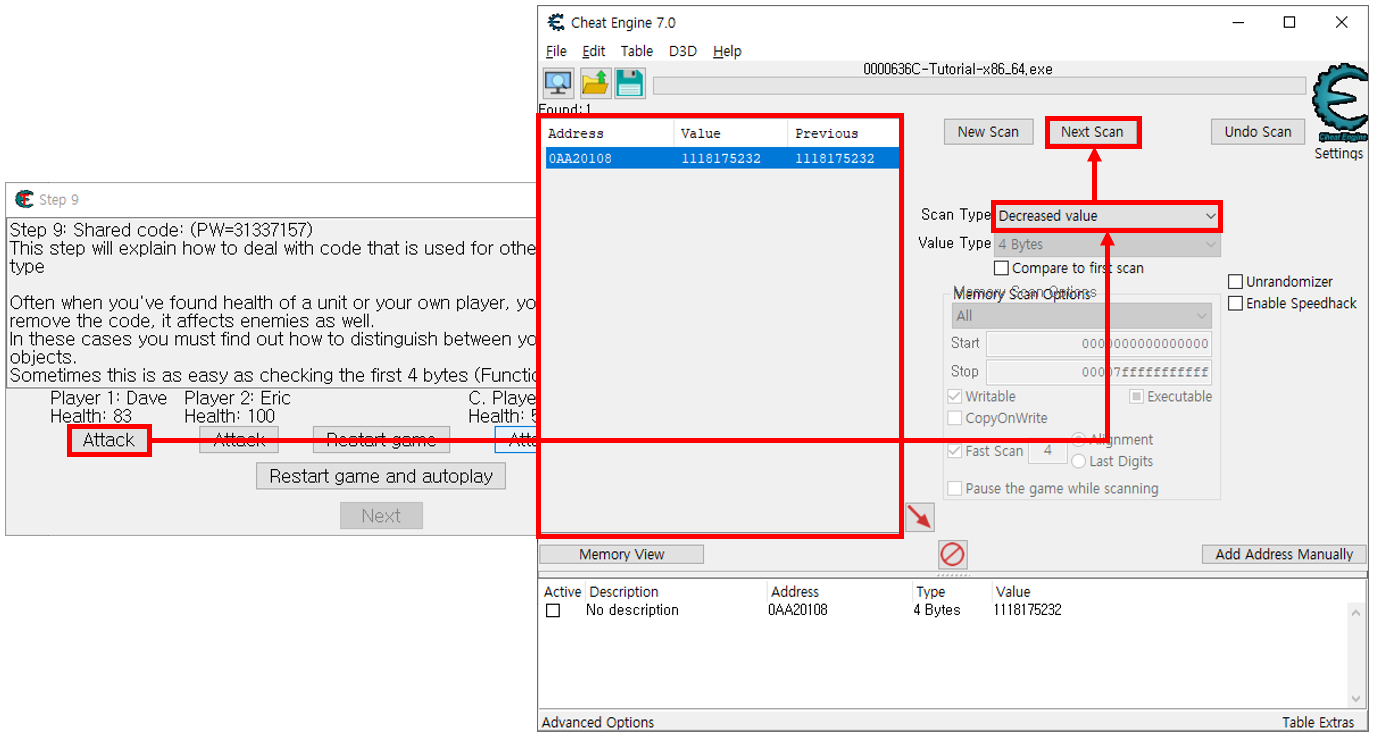Click the Start address input field
The image size is (1375, 739).
tap(1099, 344)
